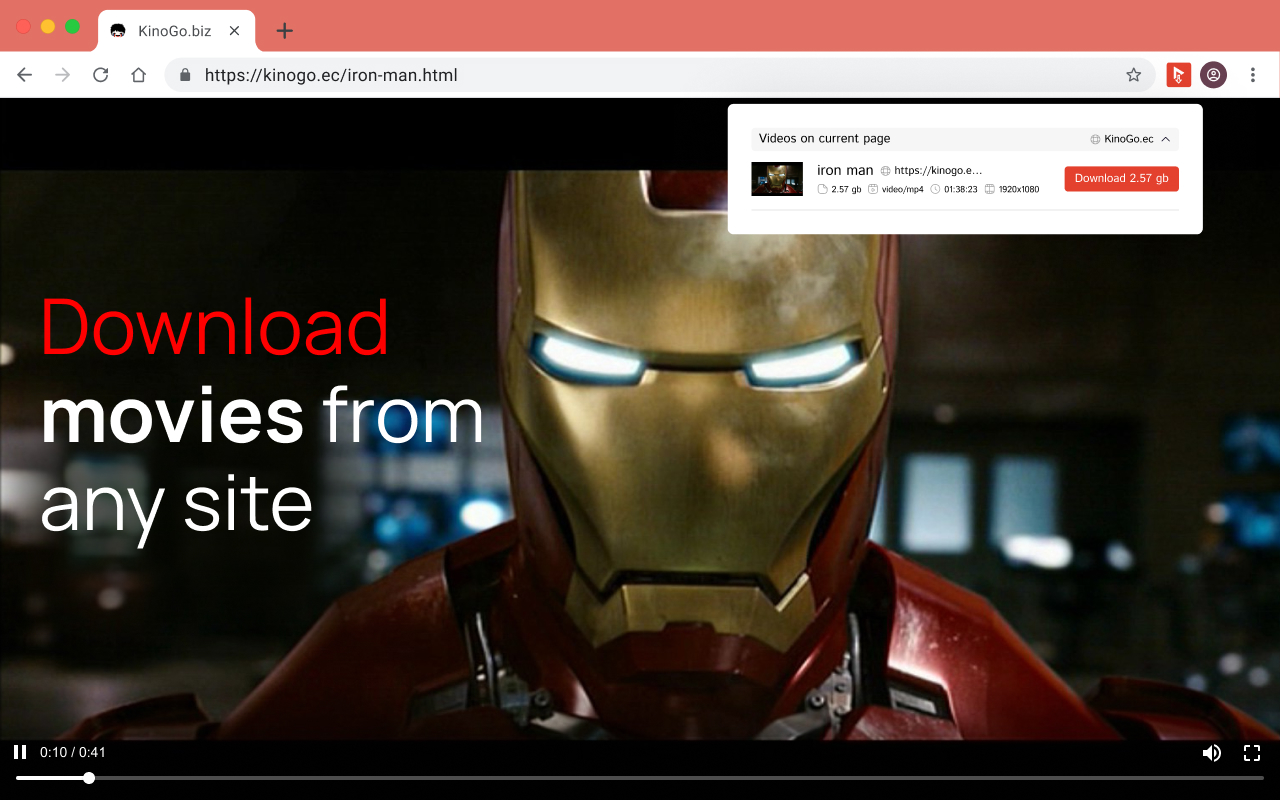Go to the browser home page
The image size is (1280, 800).
(139, 75)
